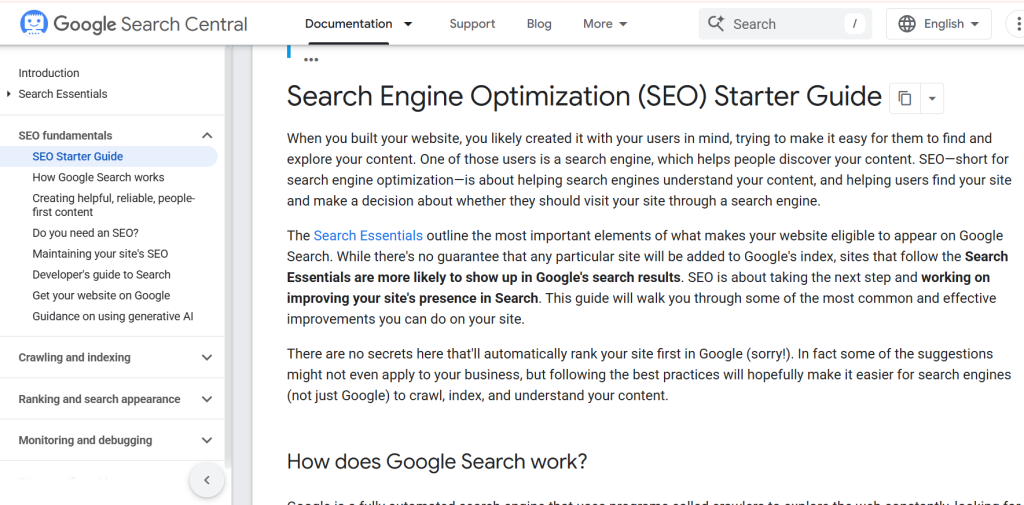Click the slash shortcut key badge
Viewport: 1024px width, 505px height.
tap(854, 24)
